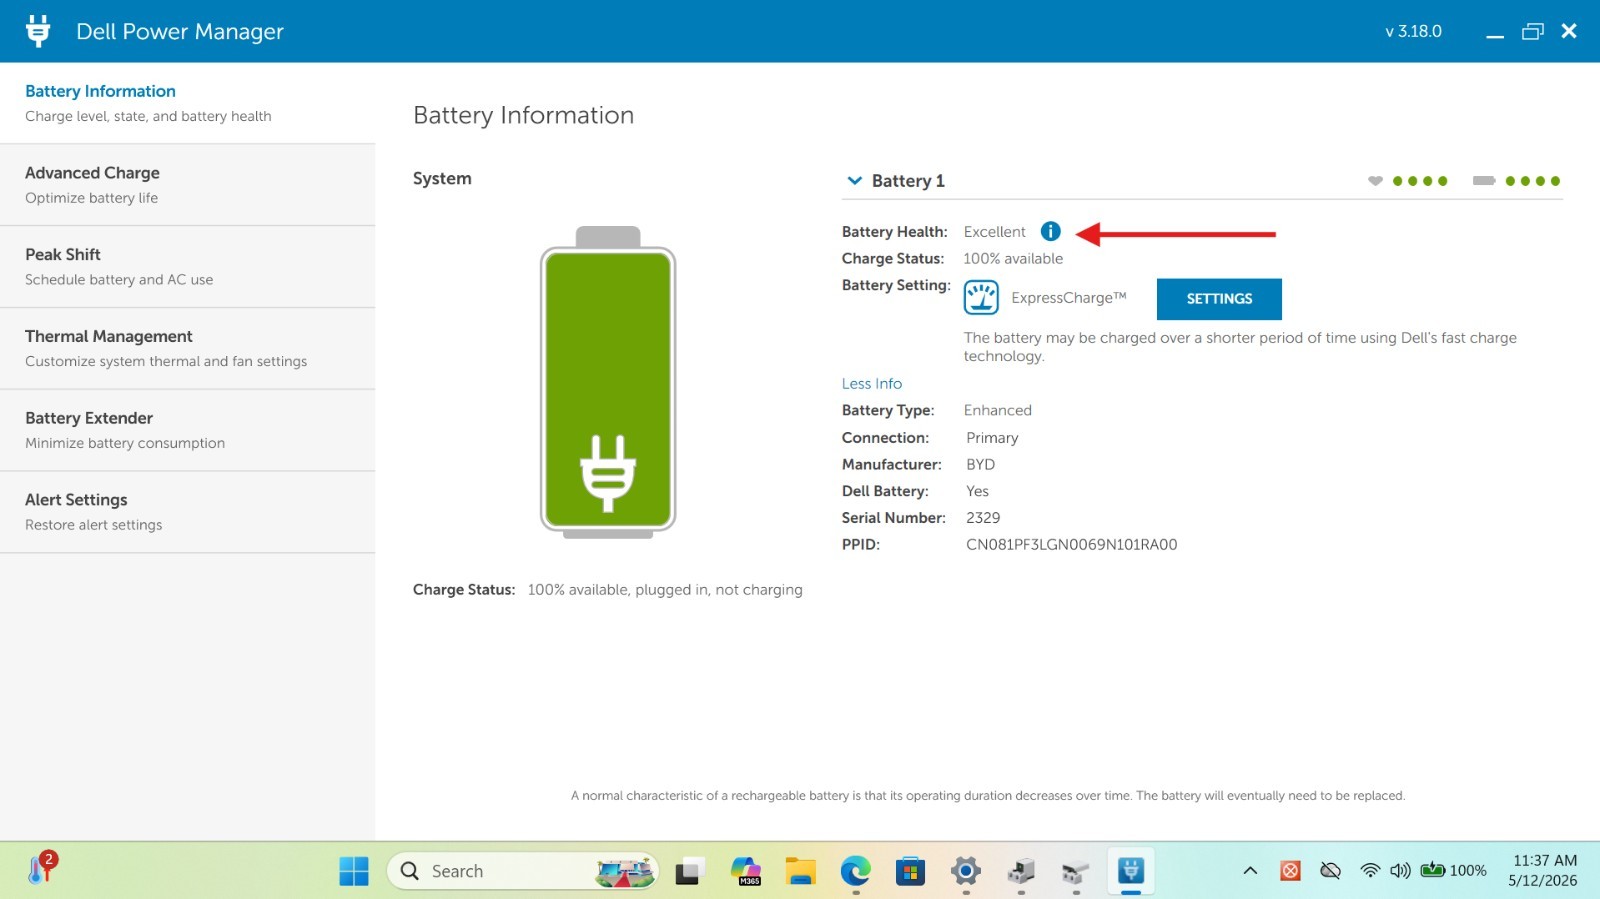1600x899 pixels.
Task: Open the weather widget with red badge
Action: [41, 867]
